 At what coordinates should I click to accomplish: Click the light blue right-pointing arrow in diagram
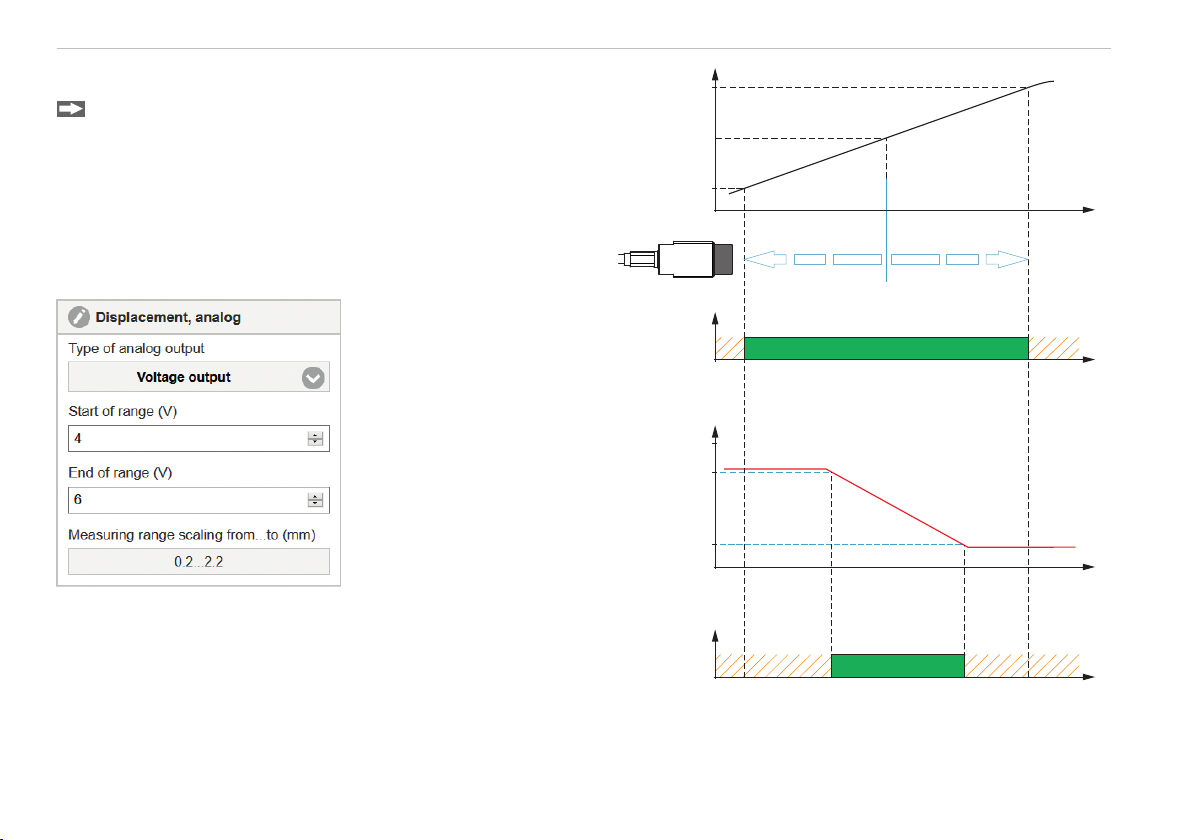click(x=1007, y=259)
